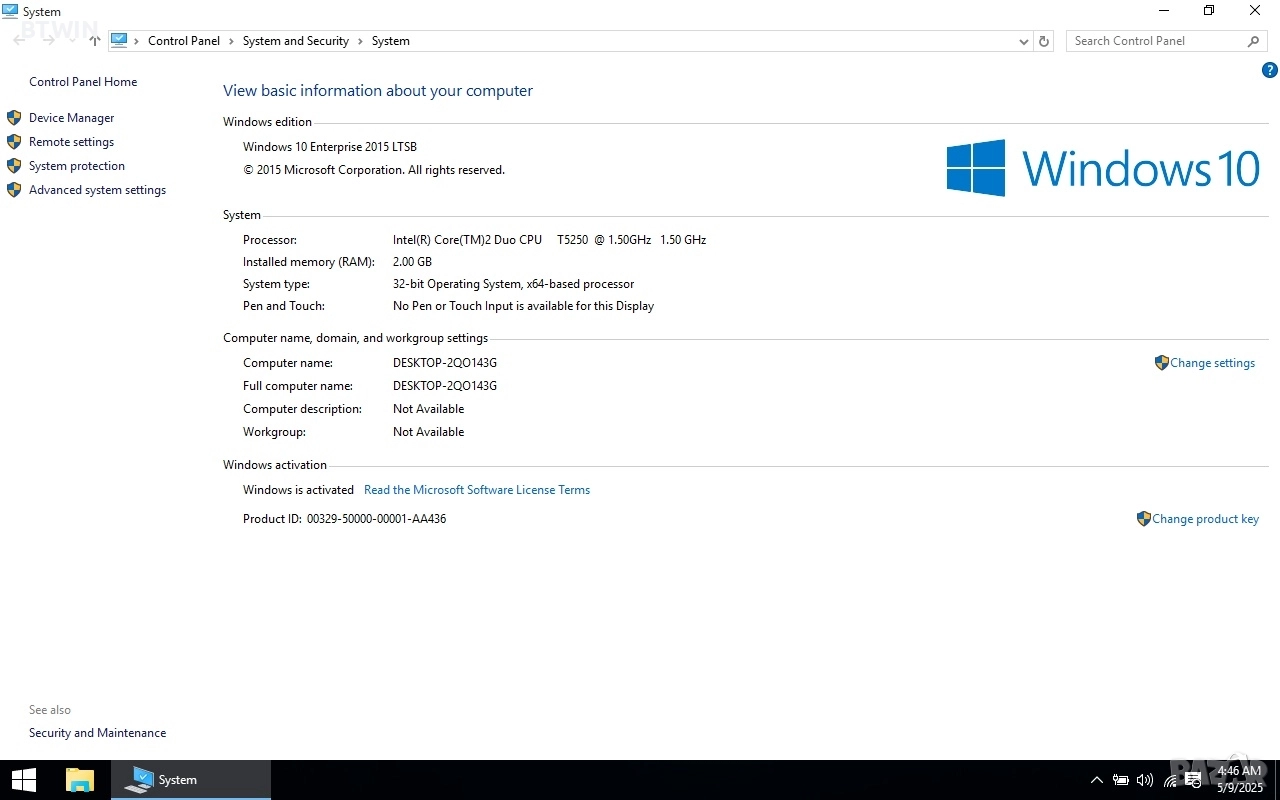Open the address bar history dropdown
Viewport: 1280px width, 800px height.
tap(1023, 41)
